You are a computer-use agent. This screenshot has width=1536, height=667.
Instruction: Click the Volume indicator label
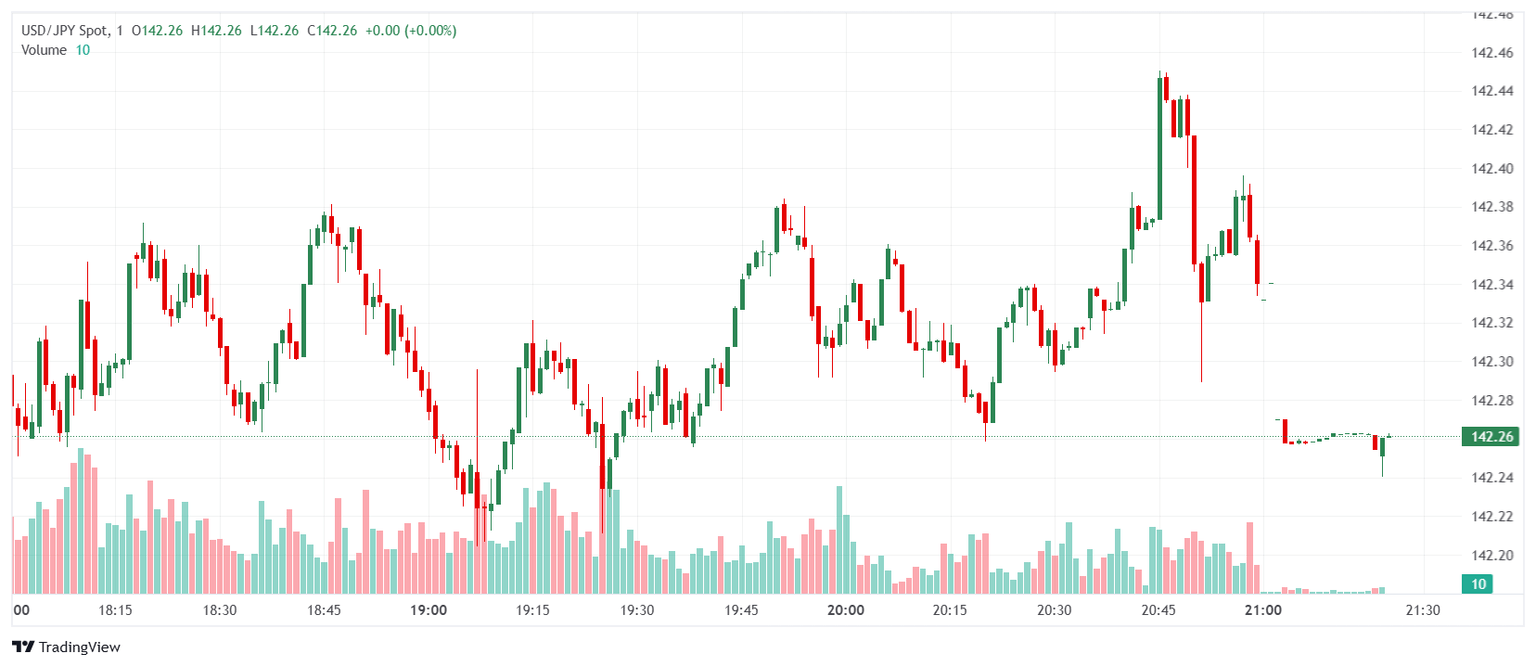tap(44, 50)
